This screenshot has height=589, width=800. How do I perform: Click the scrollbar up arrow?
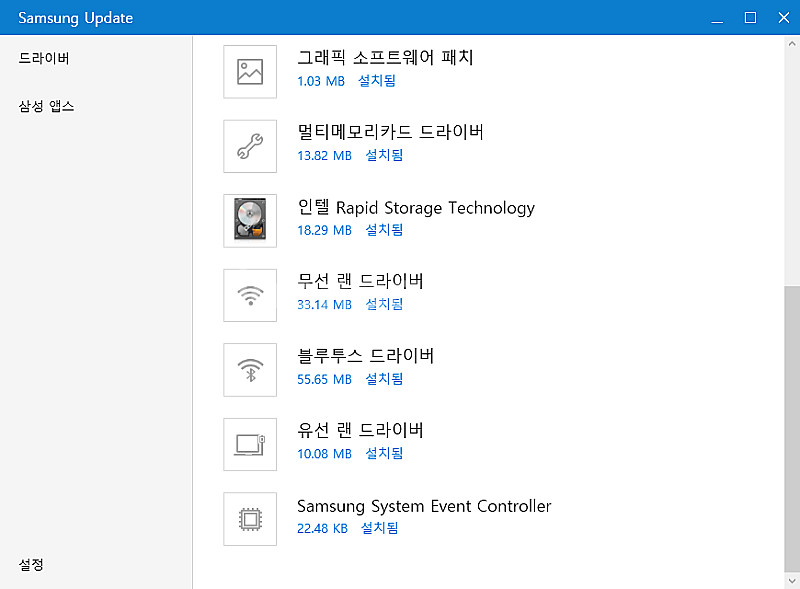coord(792,44)
